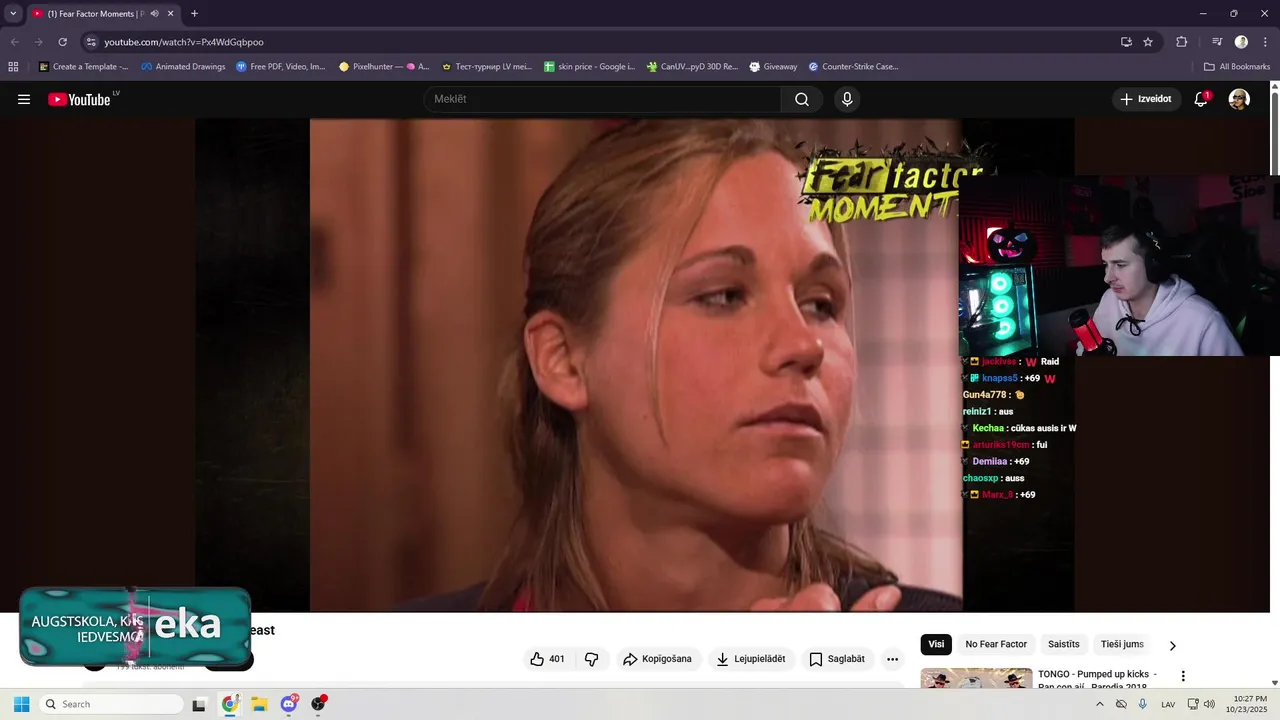
Task: Click the magnifier search button
Action: 802,99
